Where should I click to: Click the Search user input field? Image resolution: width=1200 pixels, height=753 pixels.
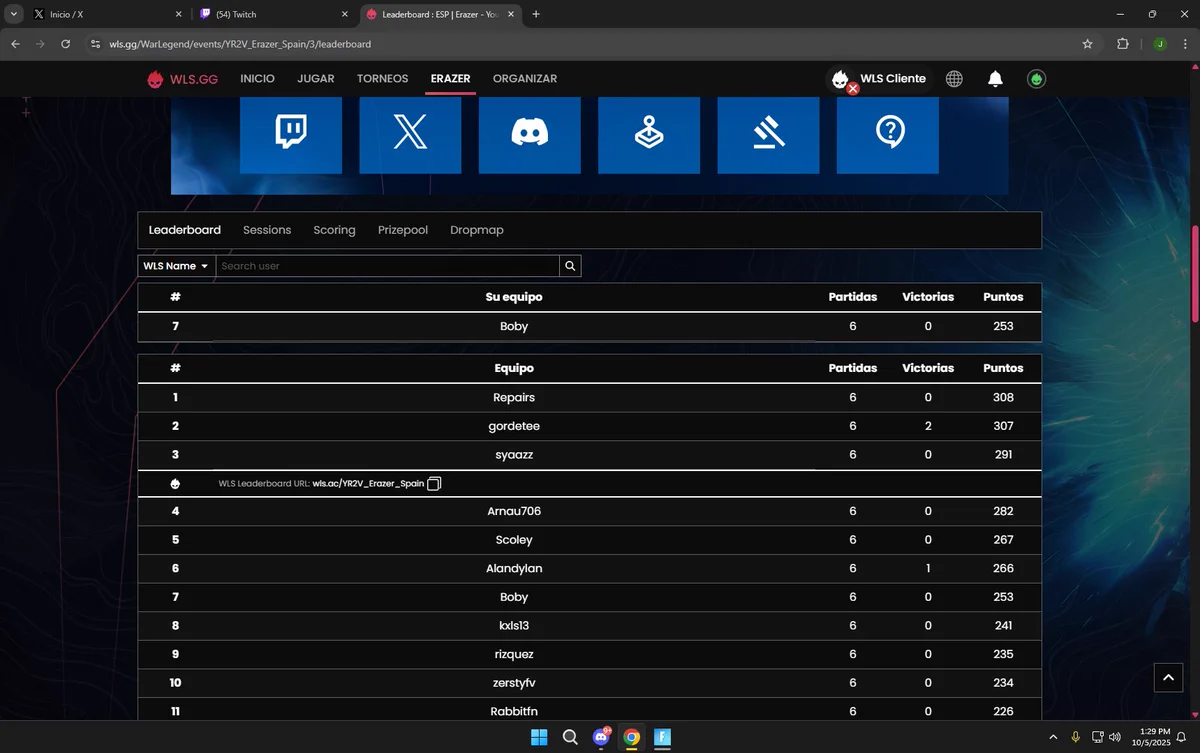[x=388, y=266]
